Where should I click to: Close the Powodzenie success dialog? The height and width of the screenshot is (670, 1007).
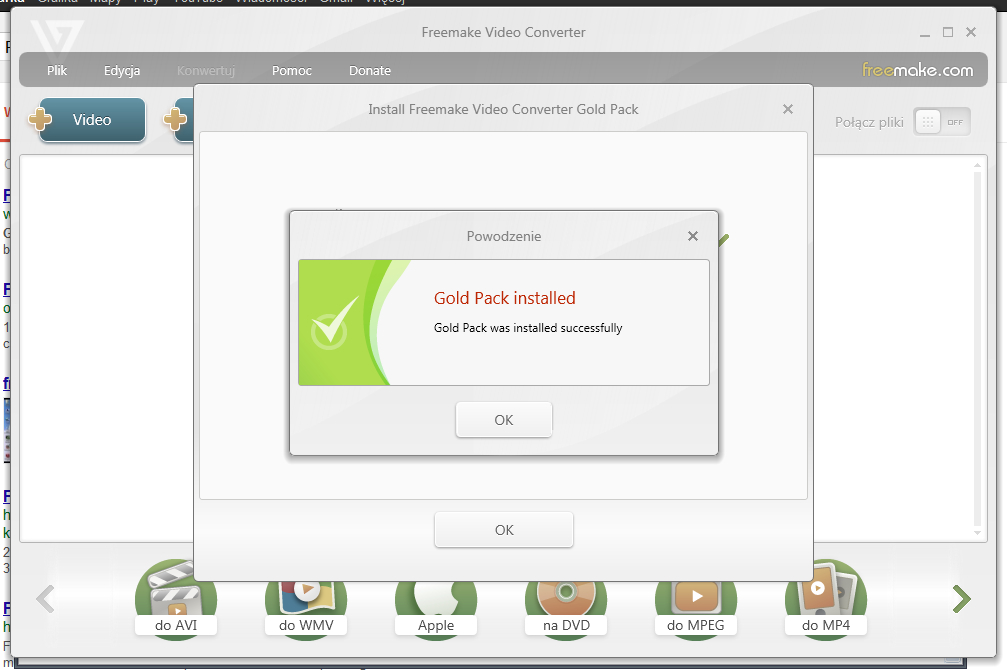(x=692, y=236)
